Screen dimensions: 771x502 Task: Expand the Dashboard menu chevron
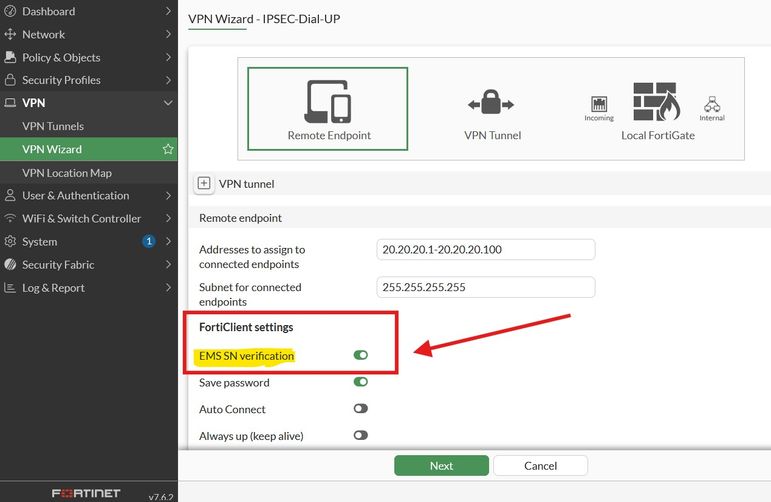click(168, 11)
